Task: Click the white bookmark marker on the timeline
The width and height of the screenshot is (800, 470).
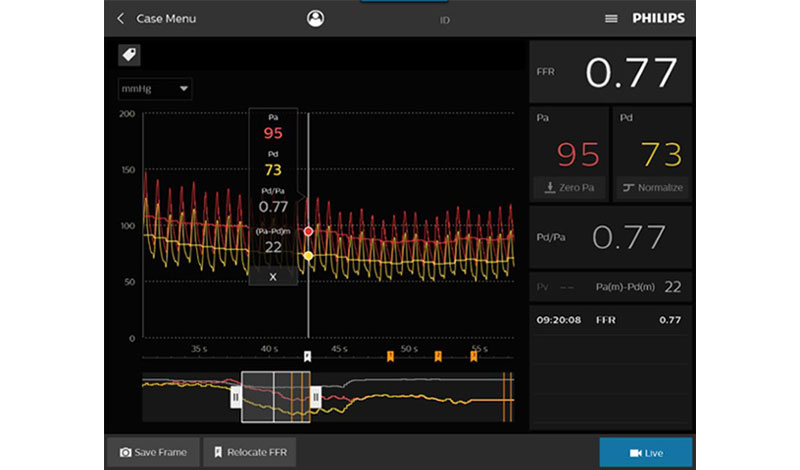Action: click(308, 356)
